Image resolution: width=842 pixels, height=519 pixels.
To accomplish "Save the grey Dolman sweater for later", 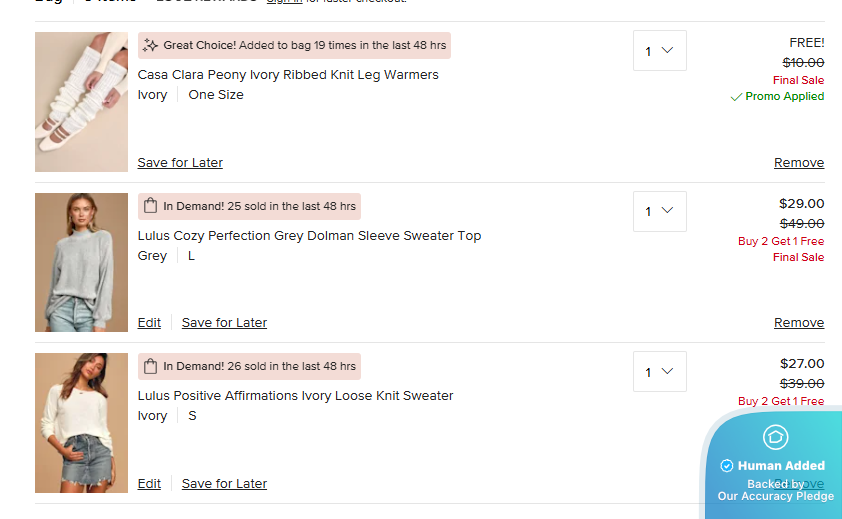I will [224, 323].
